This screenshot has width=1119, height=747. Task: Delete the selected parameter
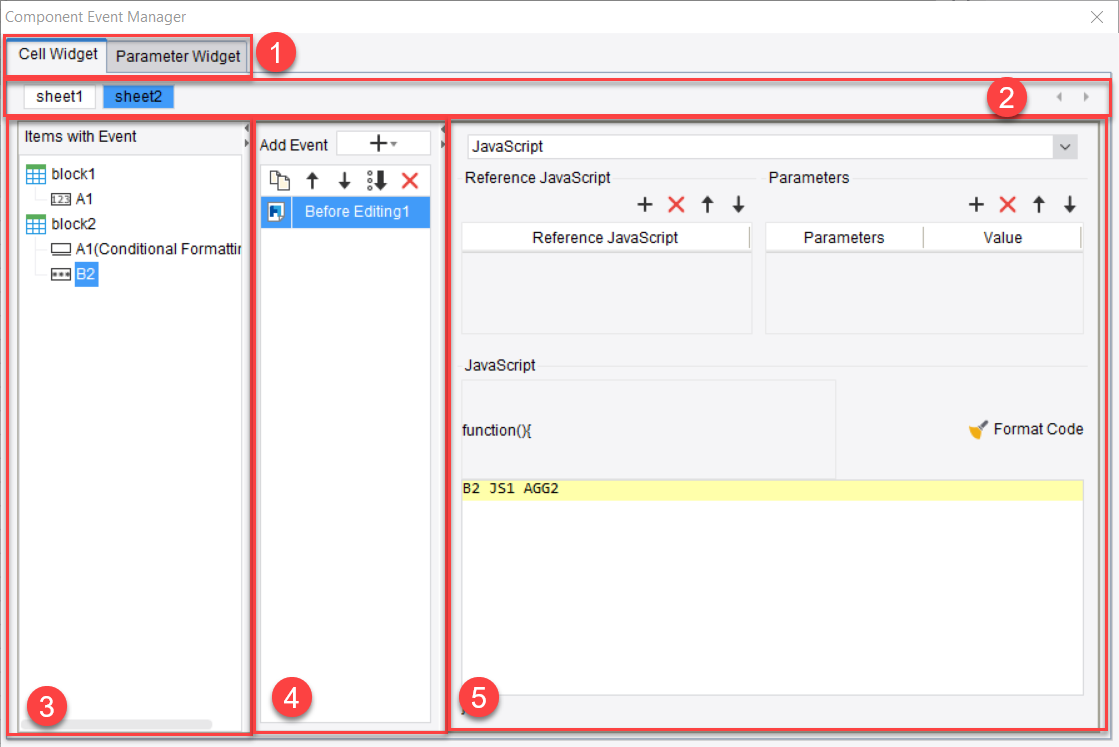(1008, 205)
